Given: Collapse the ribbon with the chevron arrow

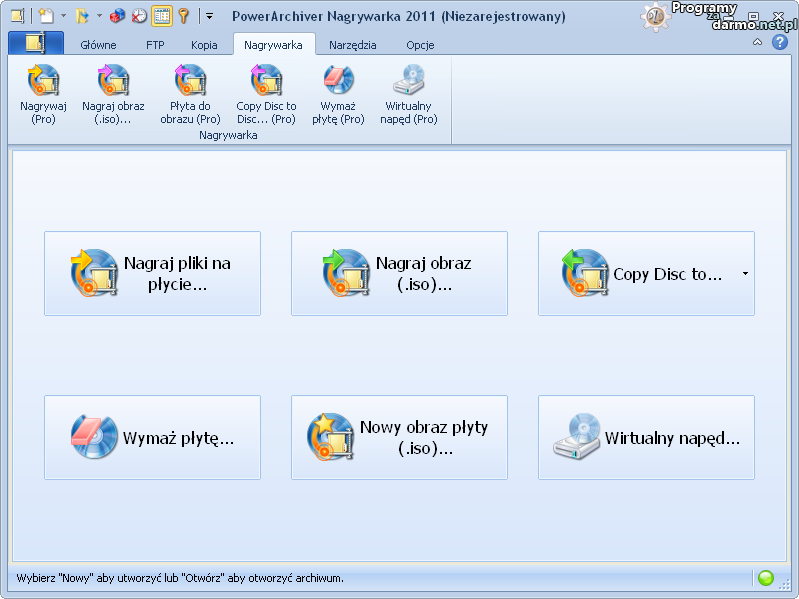Looking at the screenshot, I should tap(757, 43).
